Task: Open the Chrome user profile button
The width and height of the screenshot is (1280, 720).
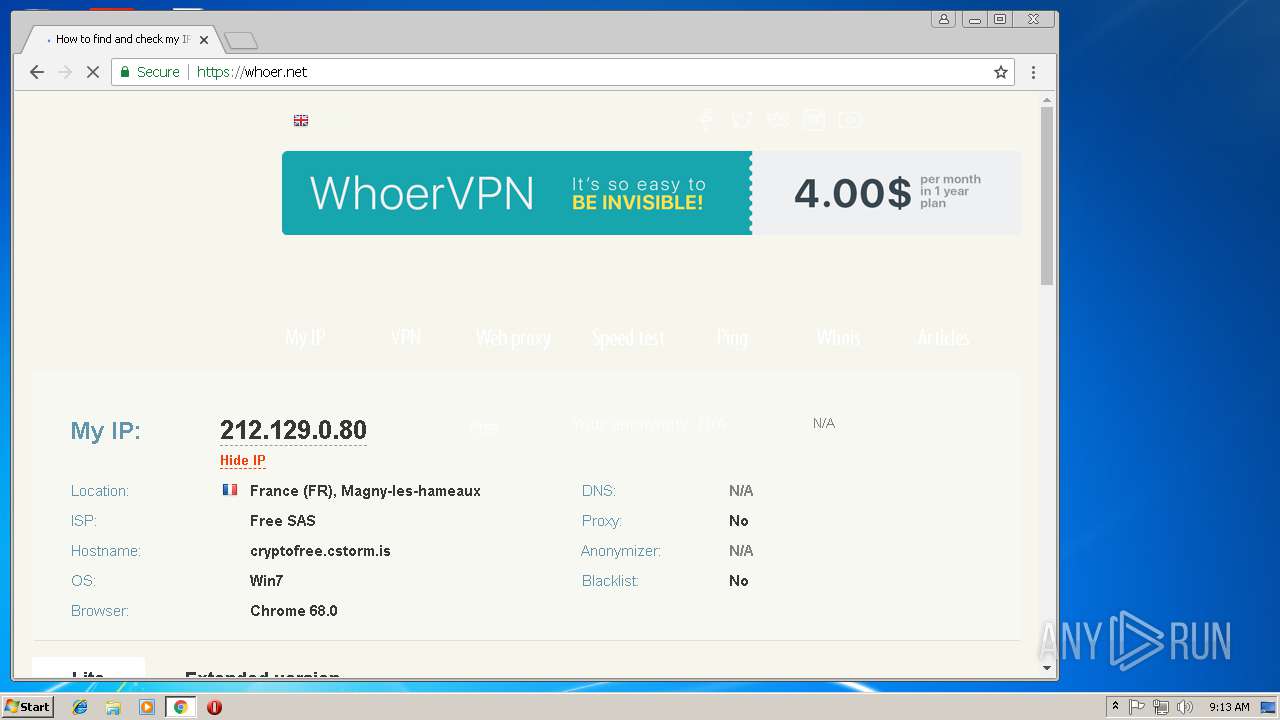Action: pos(944,19)
